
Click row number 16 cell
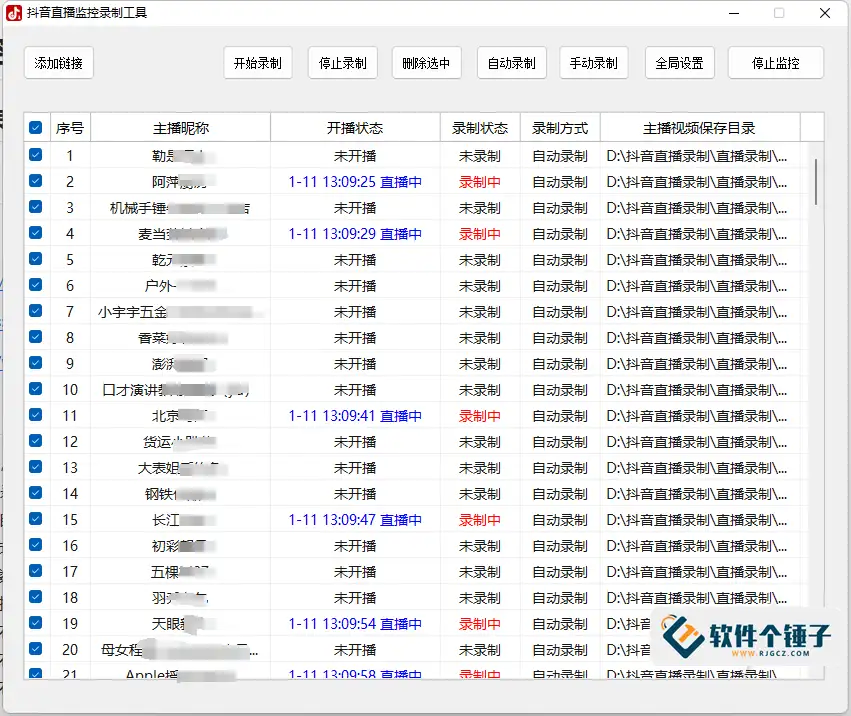tap(70, 546)
